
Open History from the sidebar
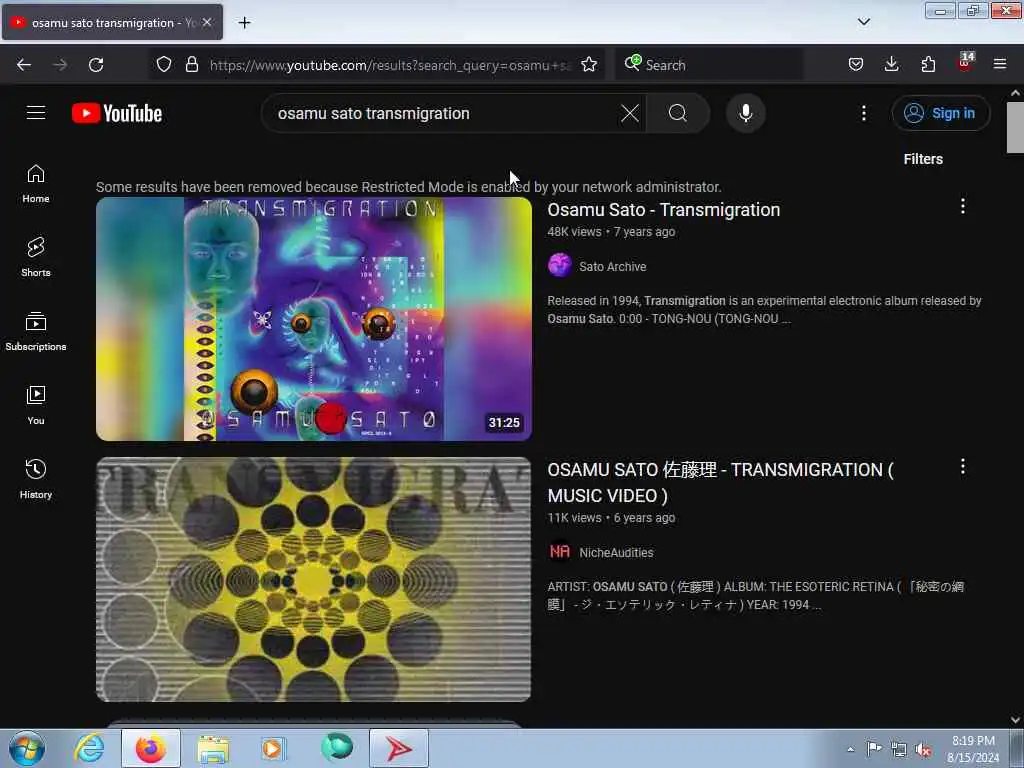point(36,479)
